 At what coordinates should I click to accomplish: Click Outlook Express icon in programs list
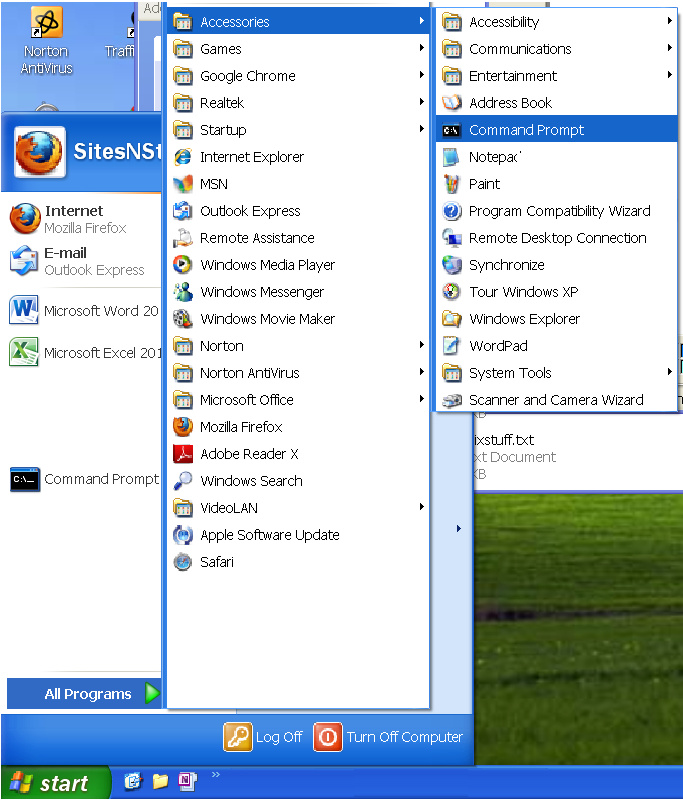pos(183,211)
